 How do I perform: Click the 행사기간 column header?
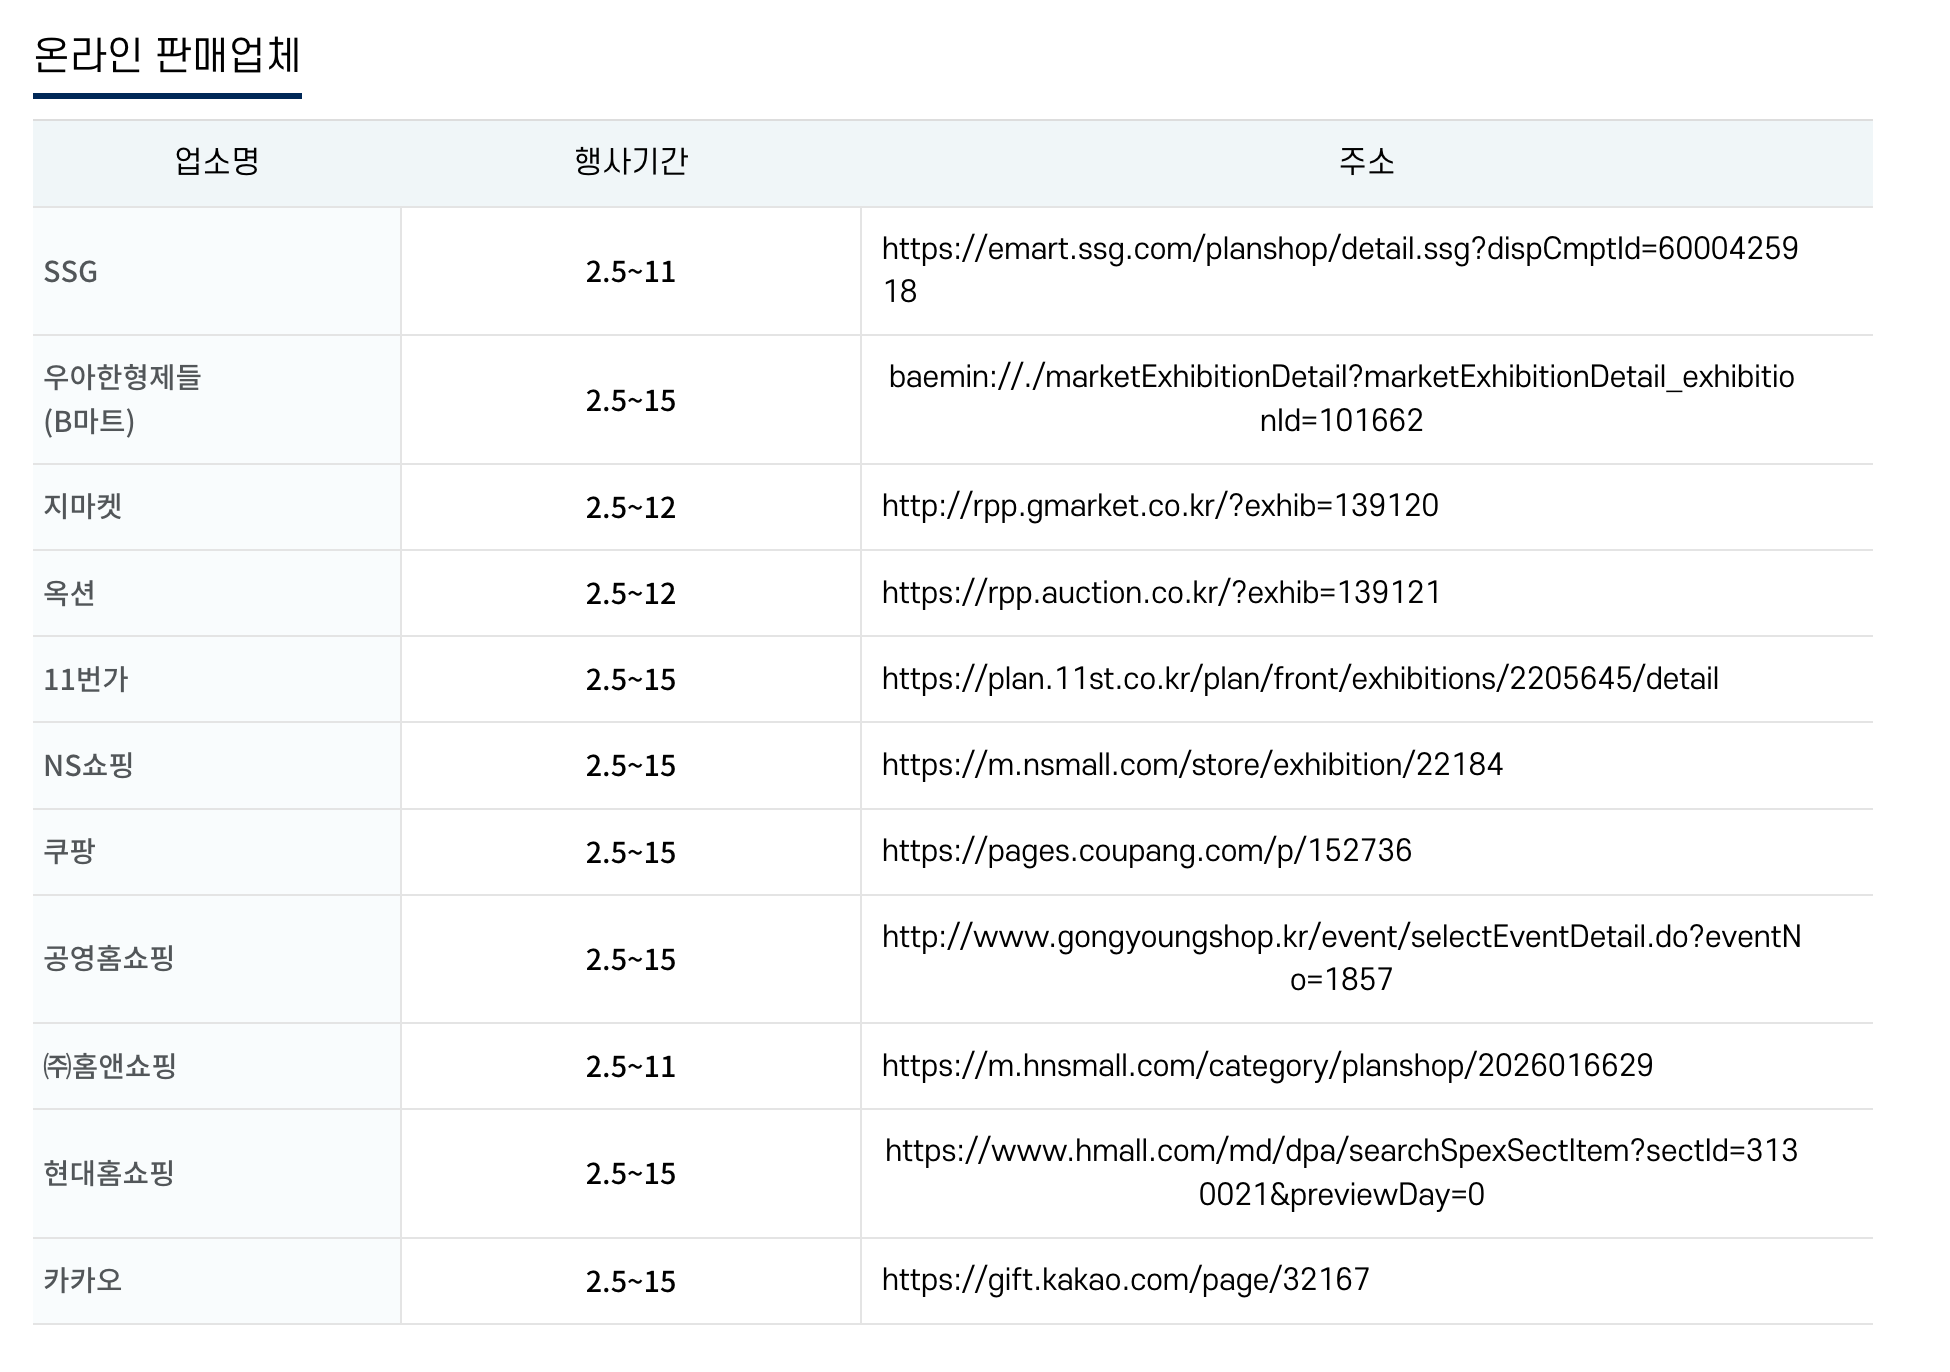[x=630, y=162]
